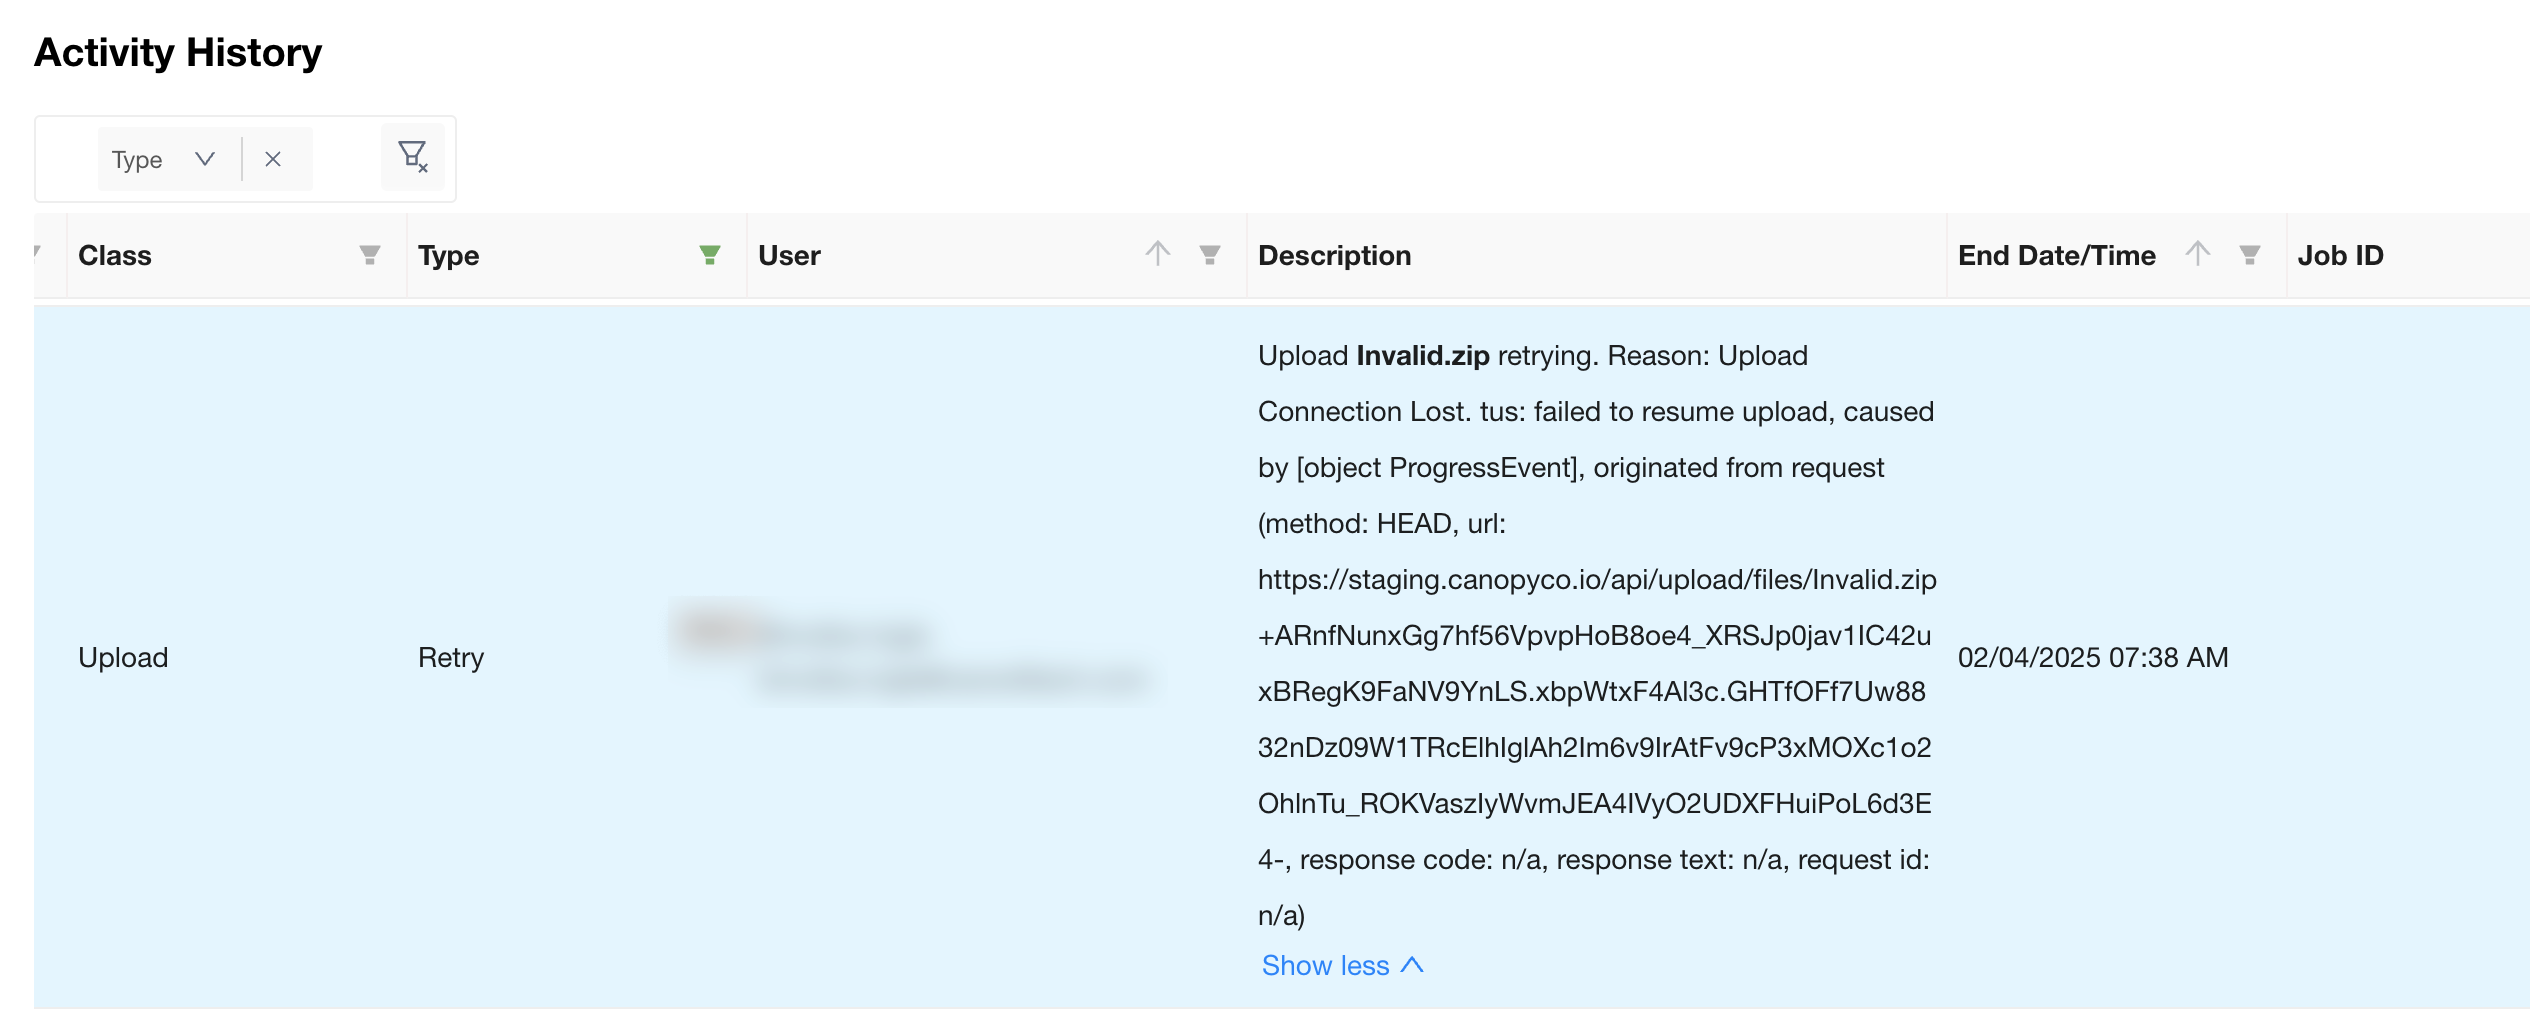This screenshot has width=2530, height=1014.
Task: Open the End Date/Time column filter icon
Action: (x=2249, y=255)
